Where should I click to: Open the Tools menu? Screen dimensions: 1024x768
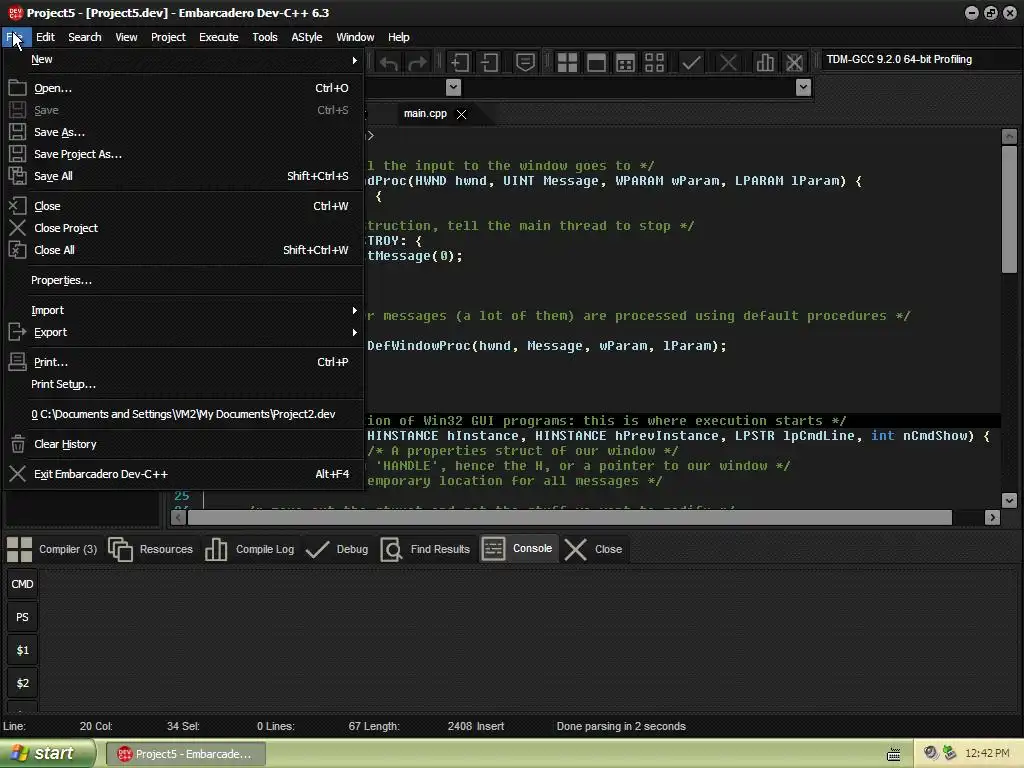[265, 37]
